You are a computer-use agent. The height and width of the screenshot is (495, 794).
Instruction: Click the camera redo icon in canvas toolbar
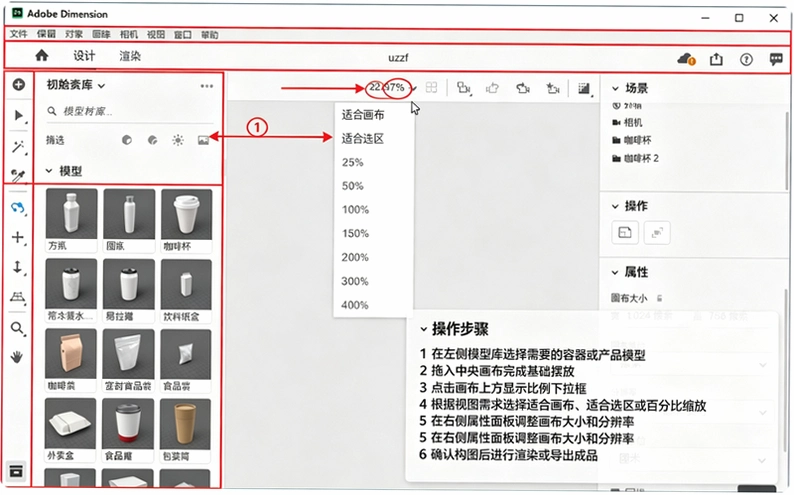click(523, 89)
